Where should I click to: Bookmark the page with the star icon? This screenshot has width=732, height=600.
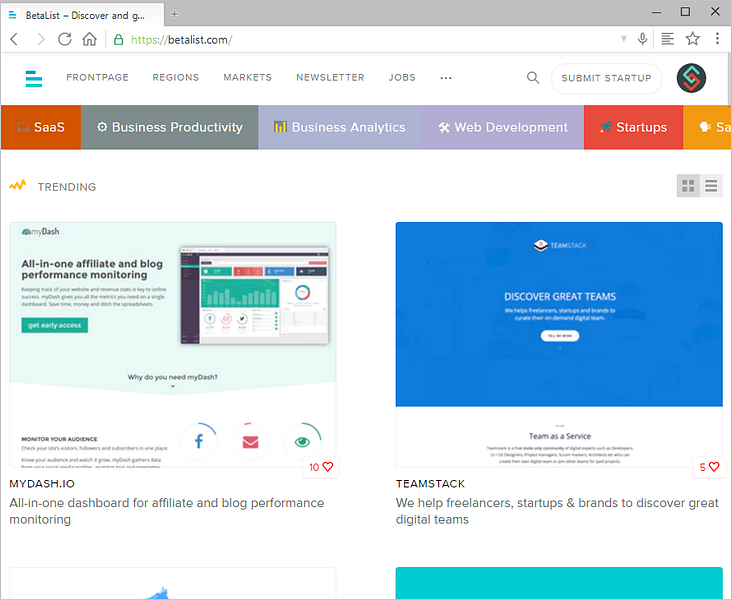point(693,39)
